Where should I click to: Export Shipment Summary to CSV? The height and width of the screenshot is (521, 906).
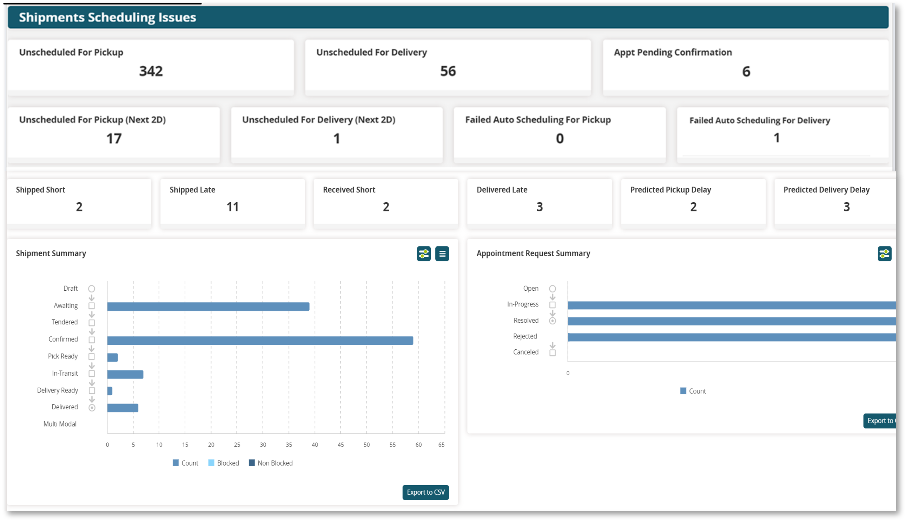(x=426, y=492)
